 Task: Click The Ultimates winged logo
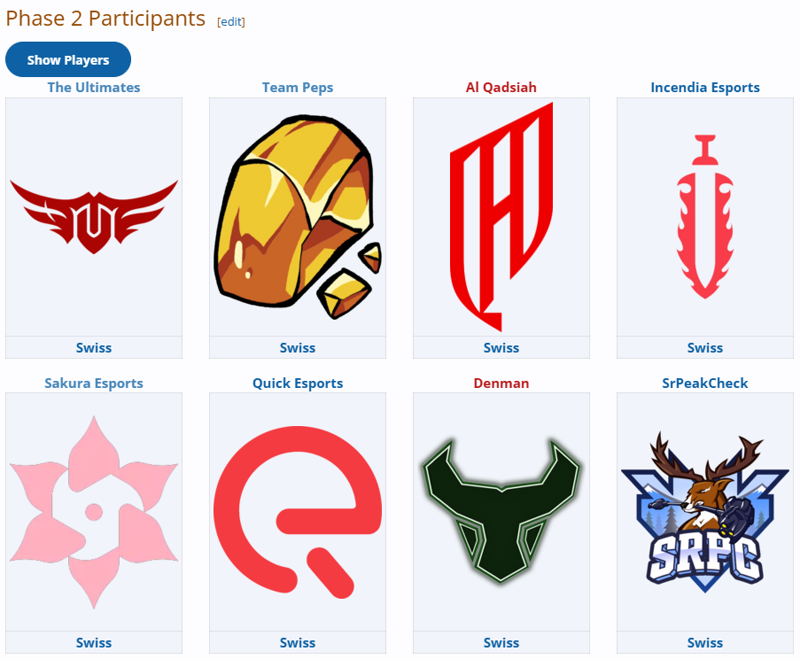[94, 217]
